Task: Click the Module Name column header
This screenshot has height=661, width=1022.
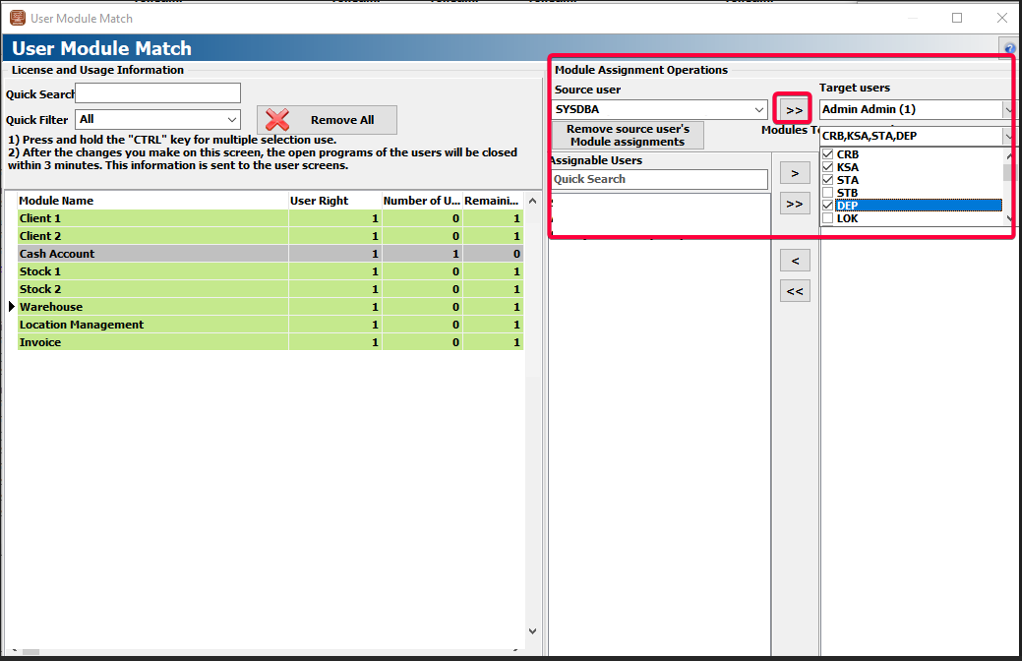Action: click(x=150, y=201)
